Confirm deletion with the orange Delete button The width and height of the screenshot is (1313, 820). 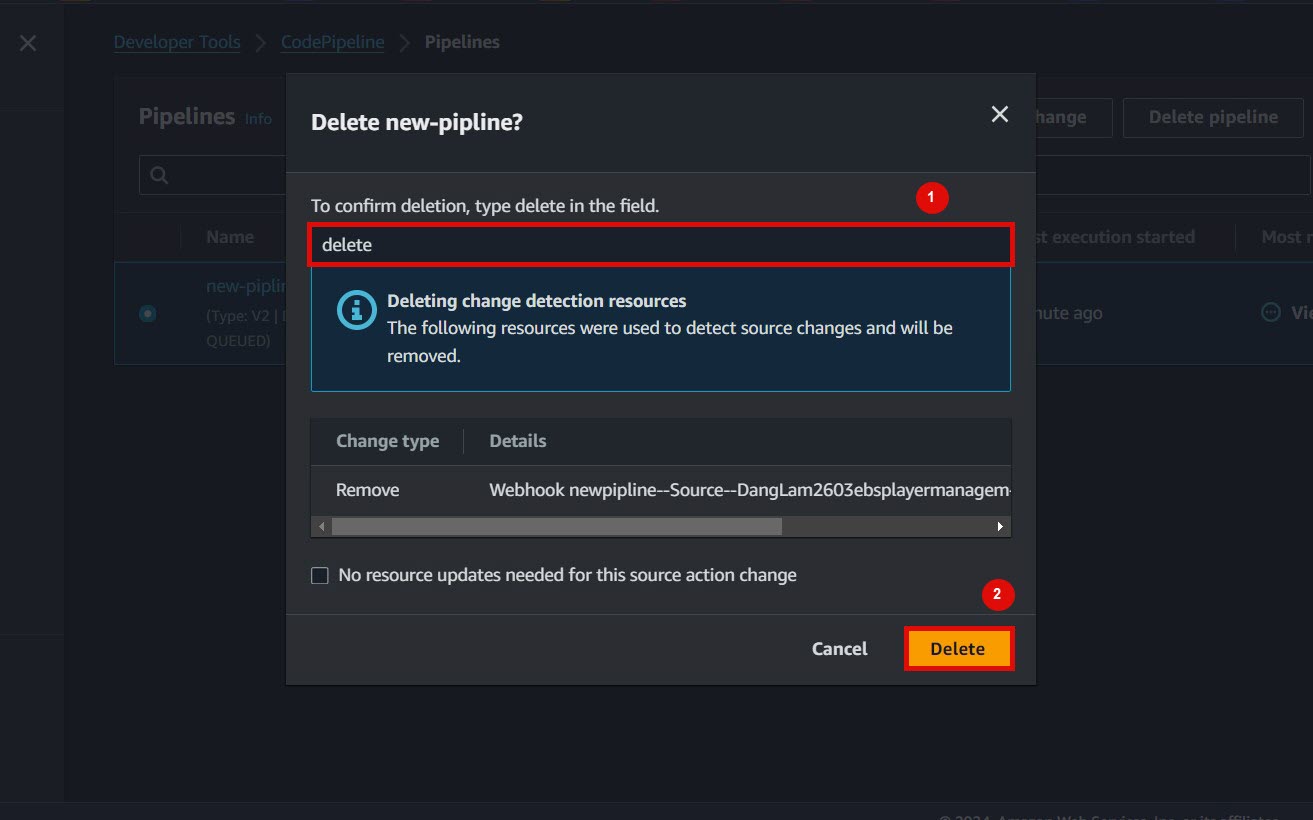click(958, 649)
